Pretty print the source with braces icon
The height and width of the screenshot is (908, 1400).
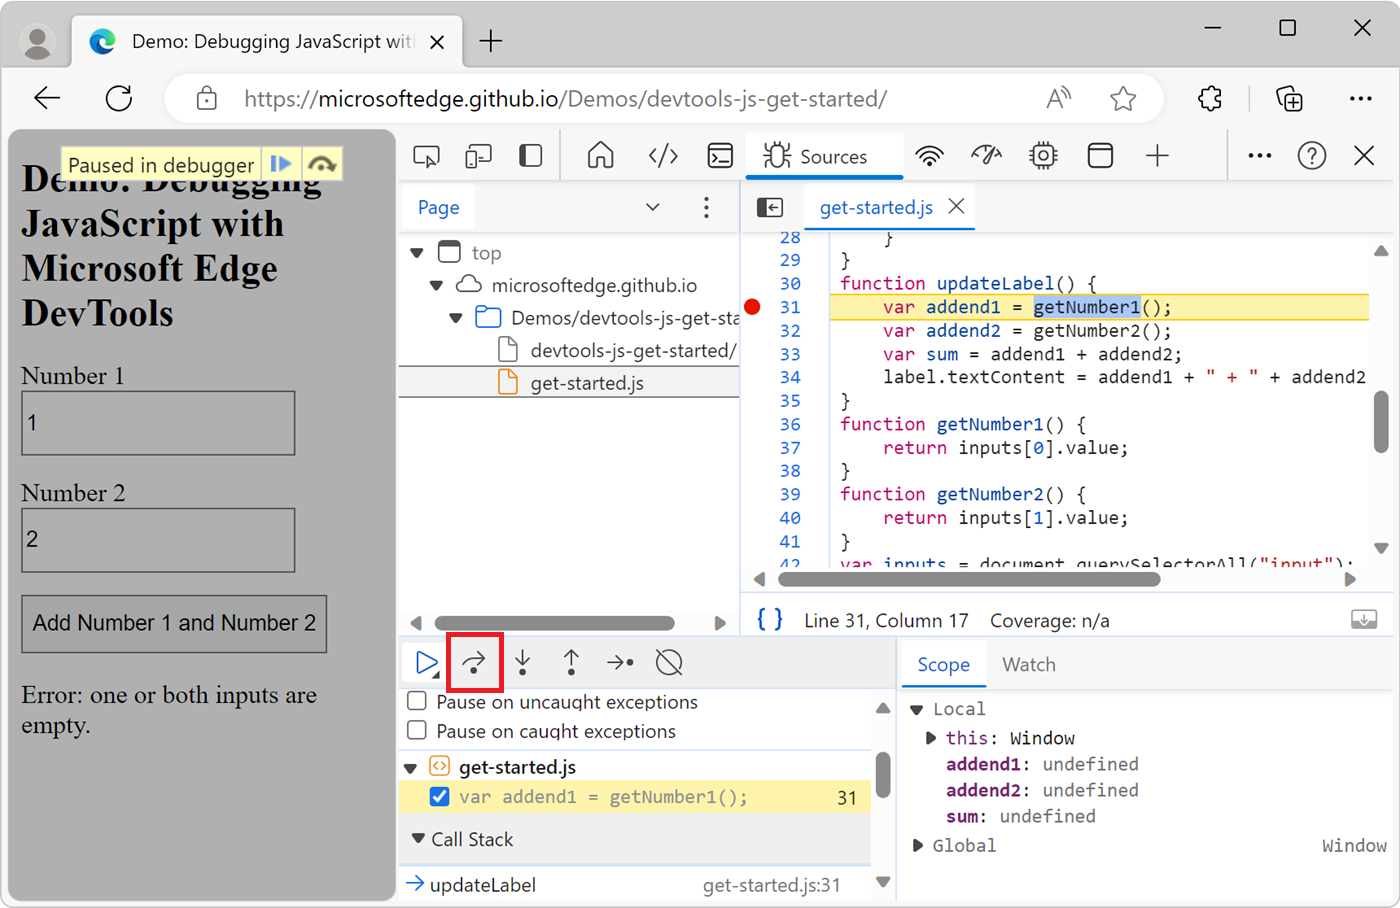point(769,620)
